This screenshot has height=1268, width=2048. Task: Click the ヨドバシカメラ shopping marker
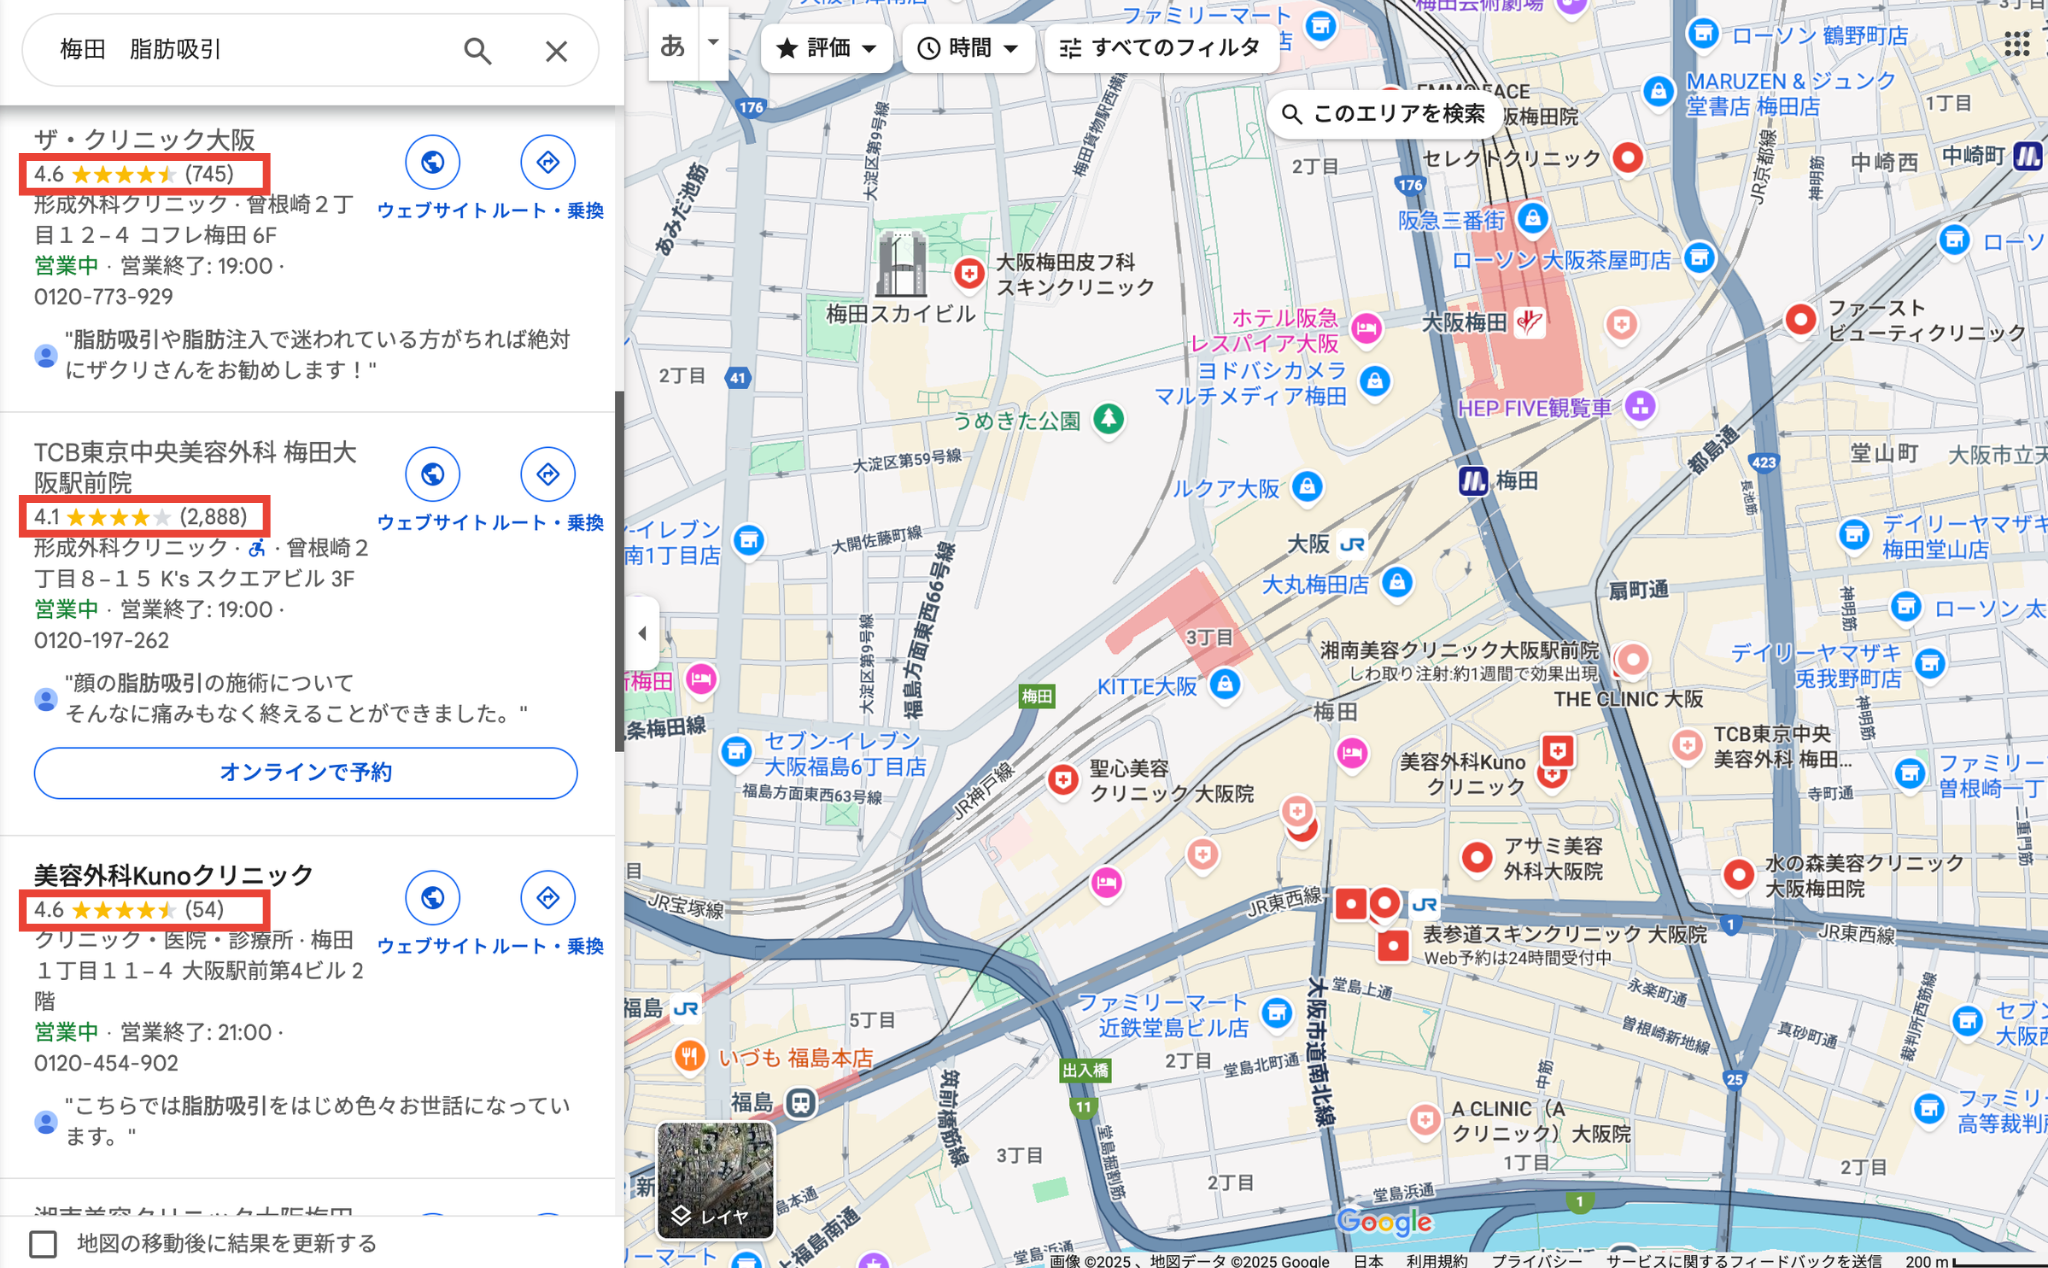pos(1375,381)
